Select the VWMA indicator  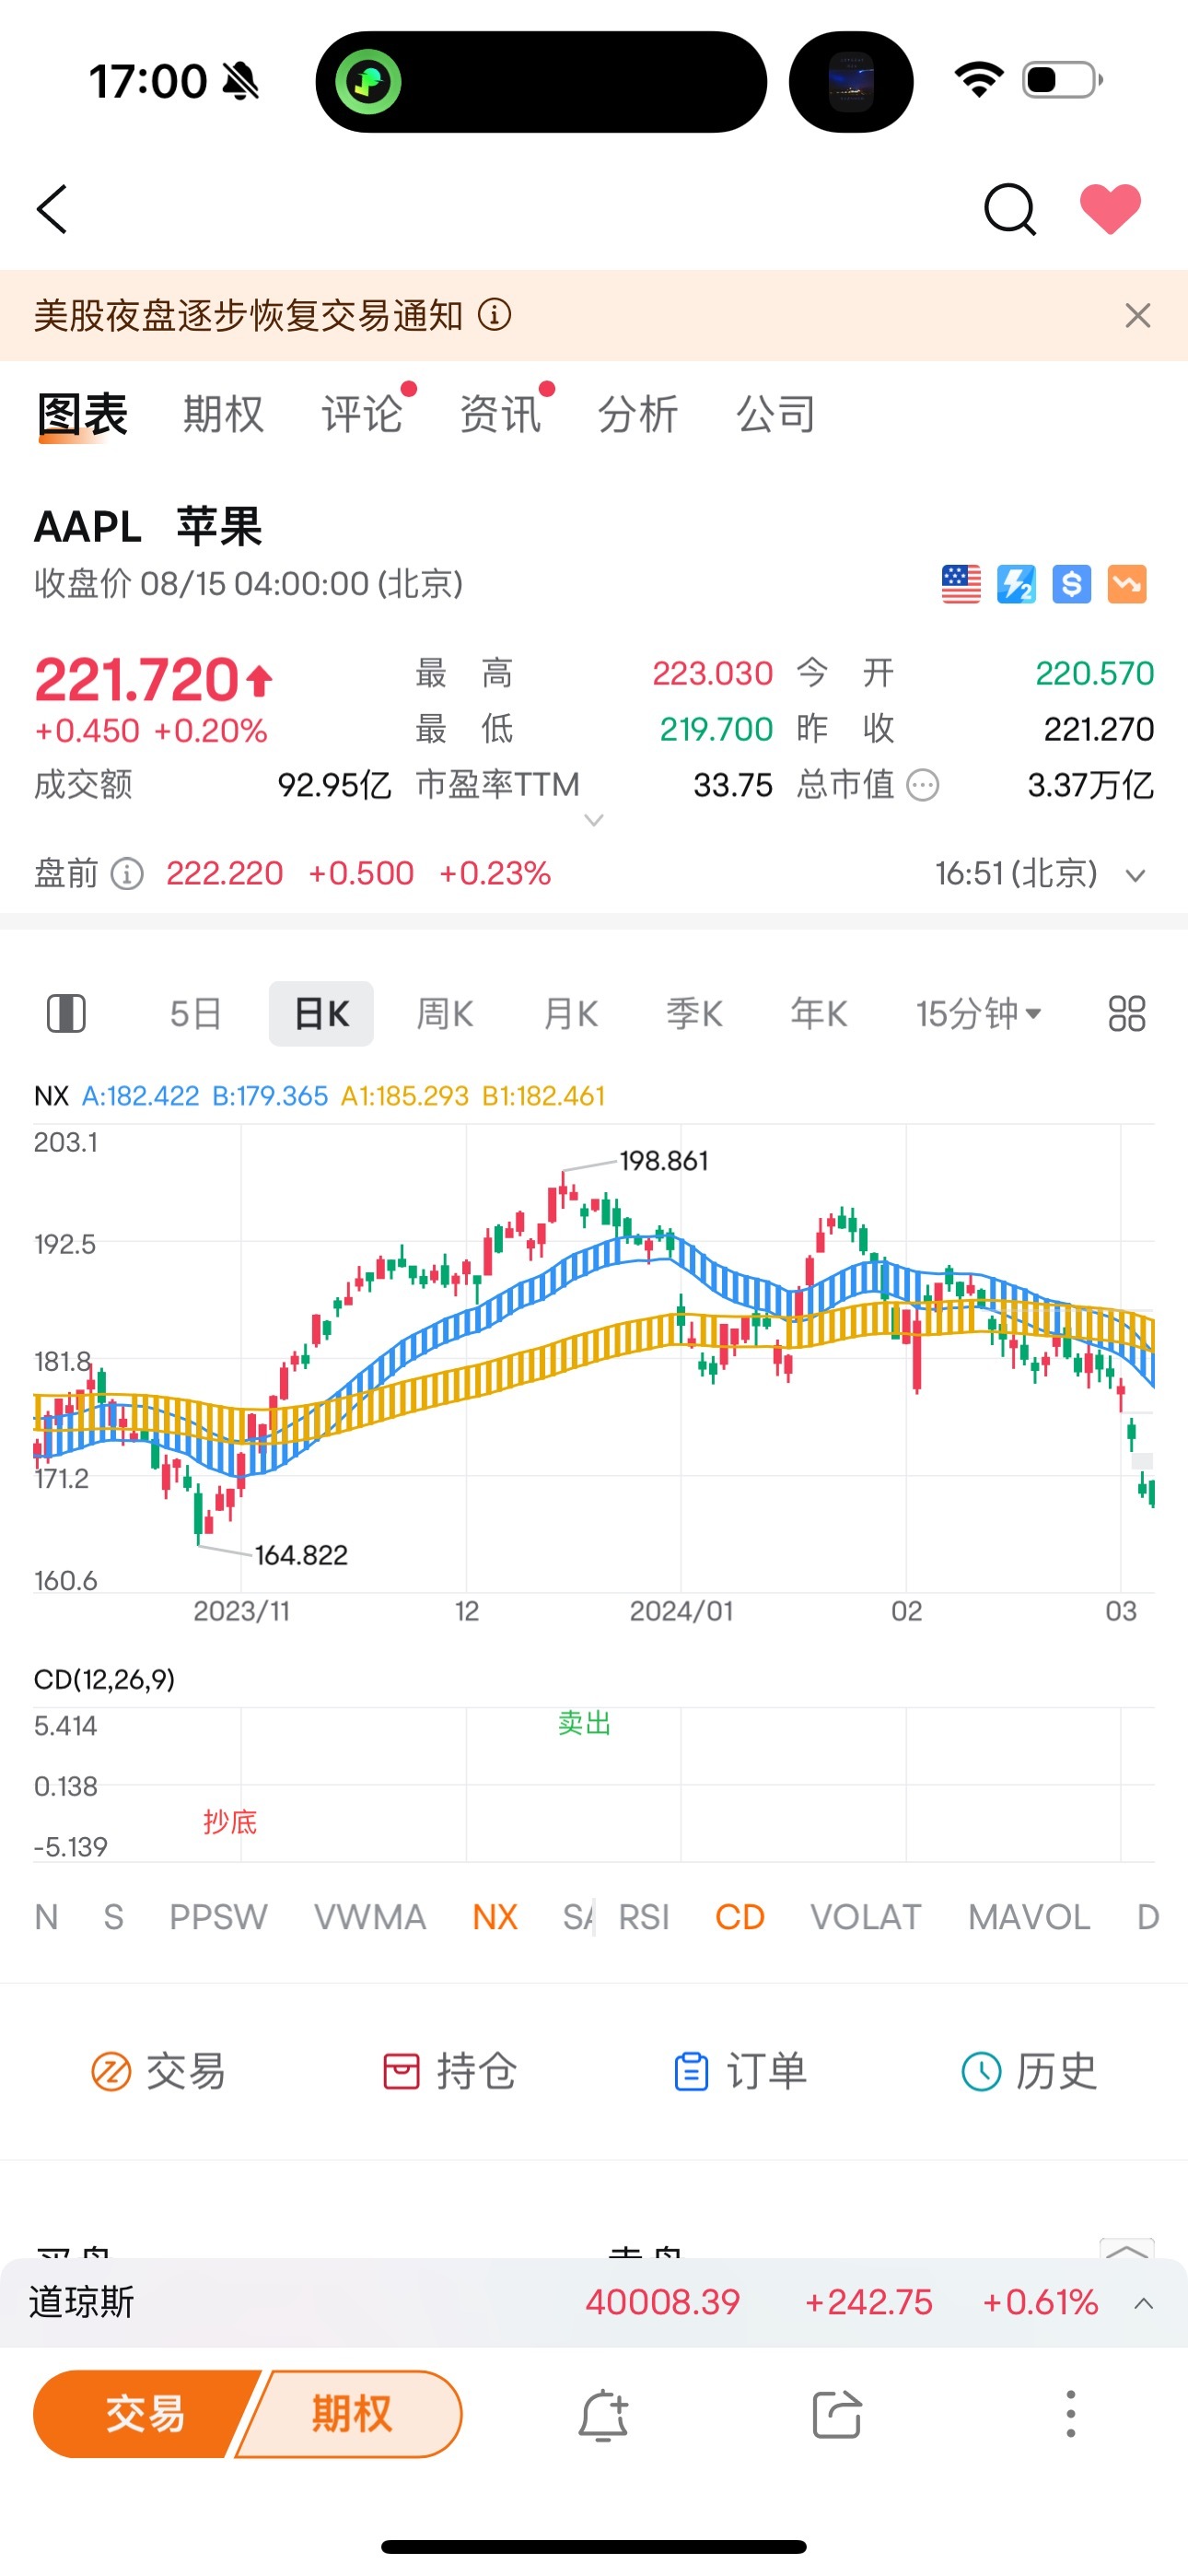[x=370, y=1917]
